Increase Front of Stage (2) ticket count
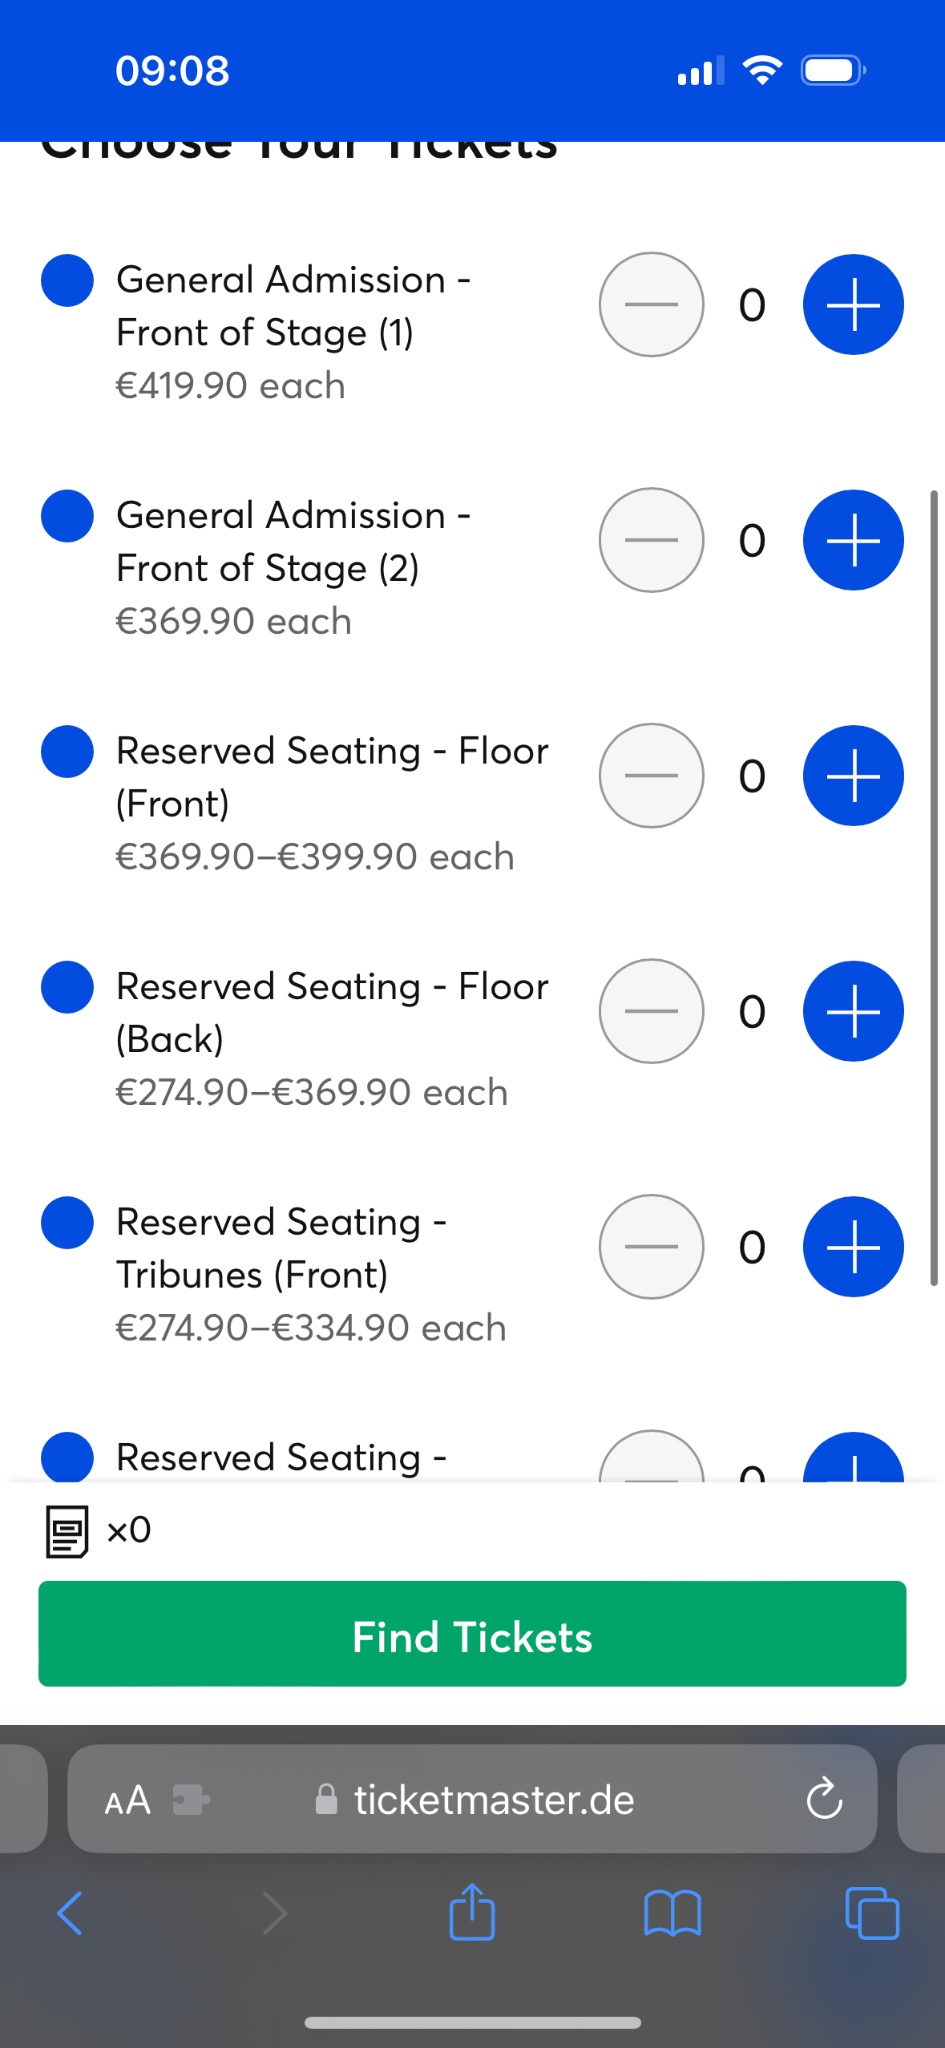945x2048 pixels. tap(853, 540)
